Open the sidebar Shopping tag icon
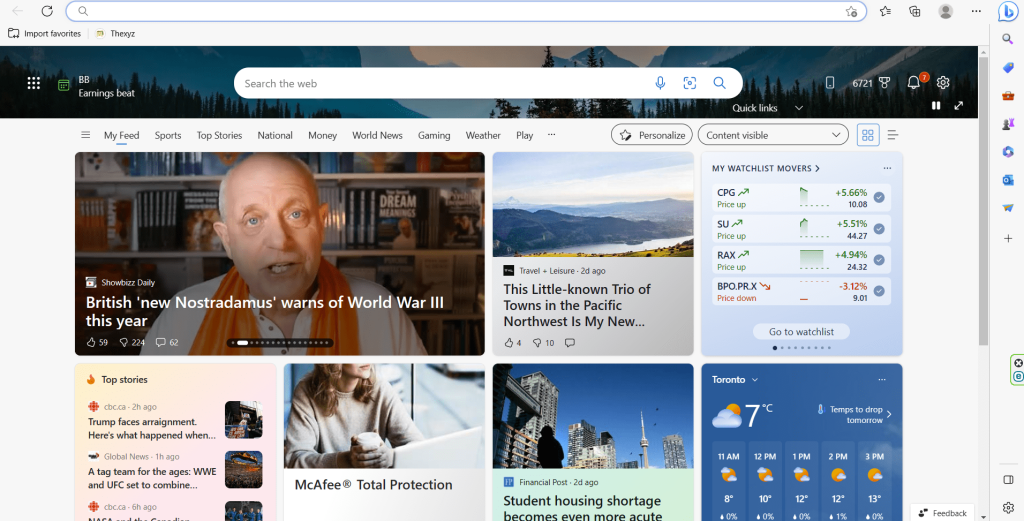Image resolution: width=1024 pixels, height=521 pixels. point(1008,67)
